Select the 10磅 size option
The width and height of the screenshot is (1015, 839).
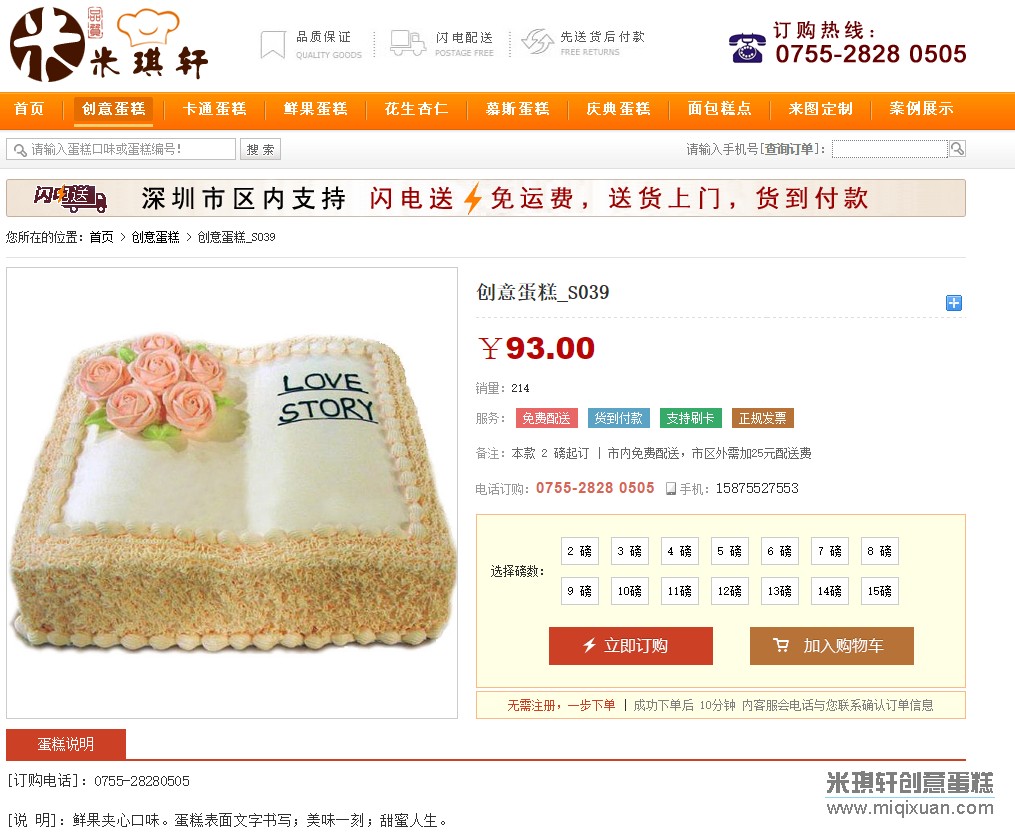click(x=629, y=590)
